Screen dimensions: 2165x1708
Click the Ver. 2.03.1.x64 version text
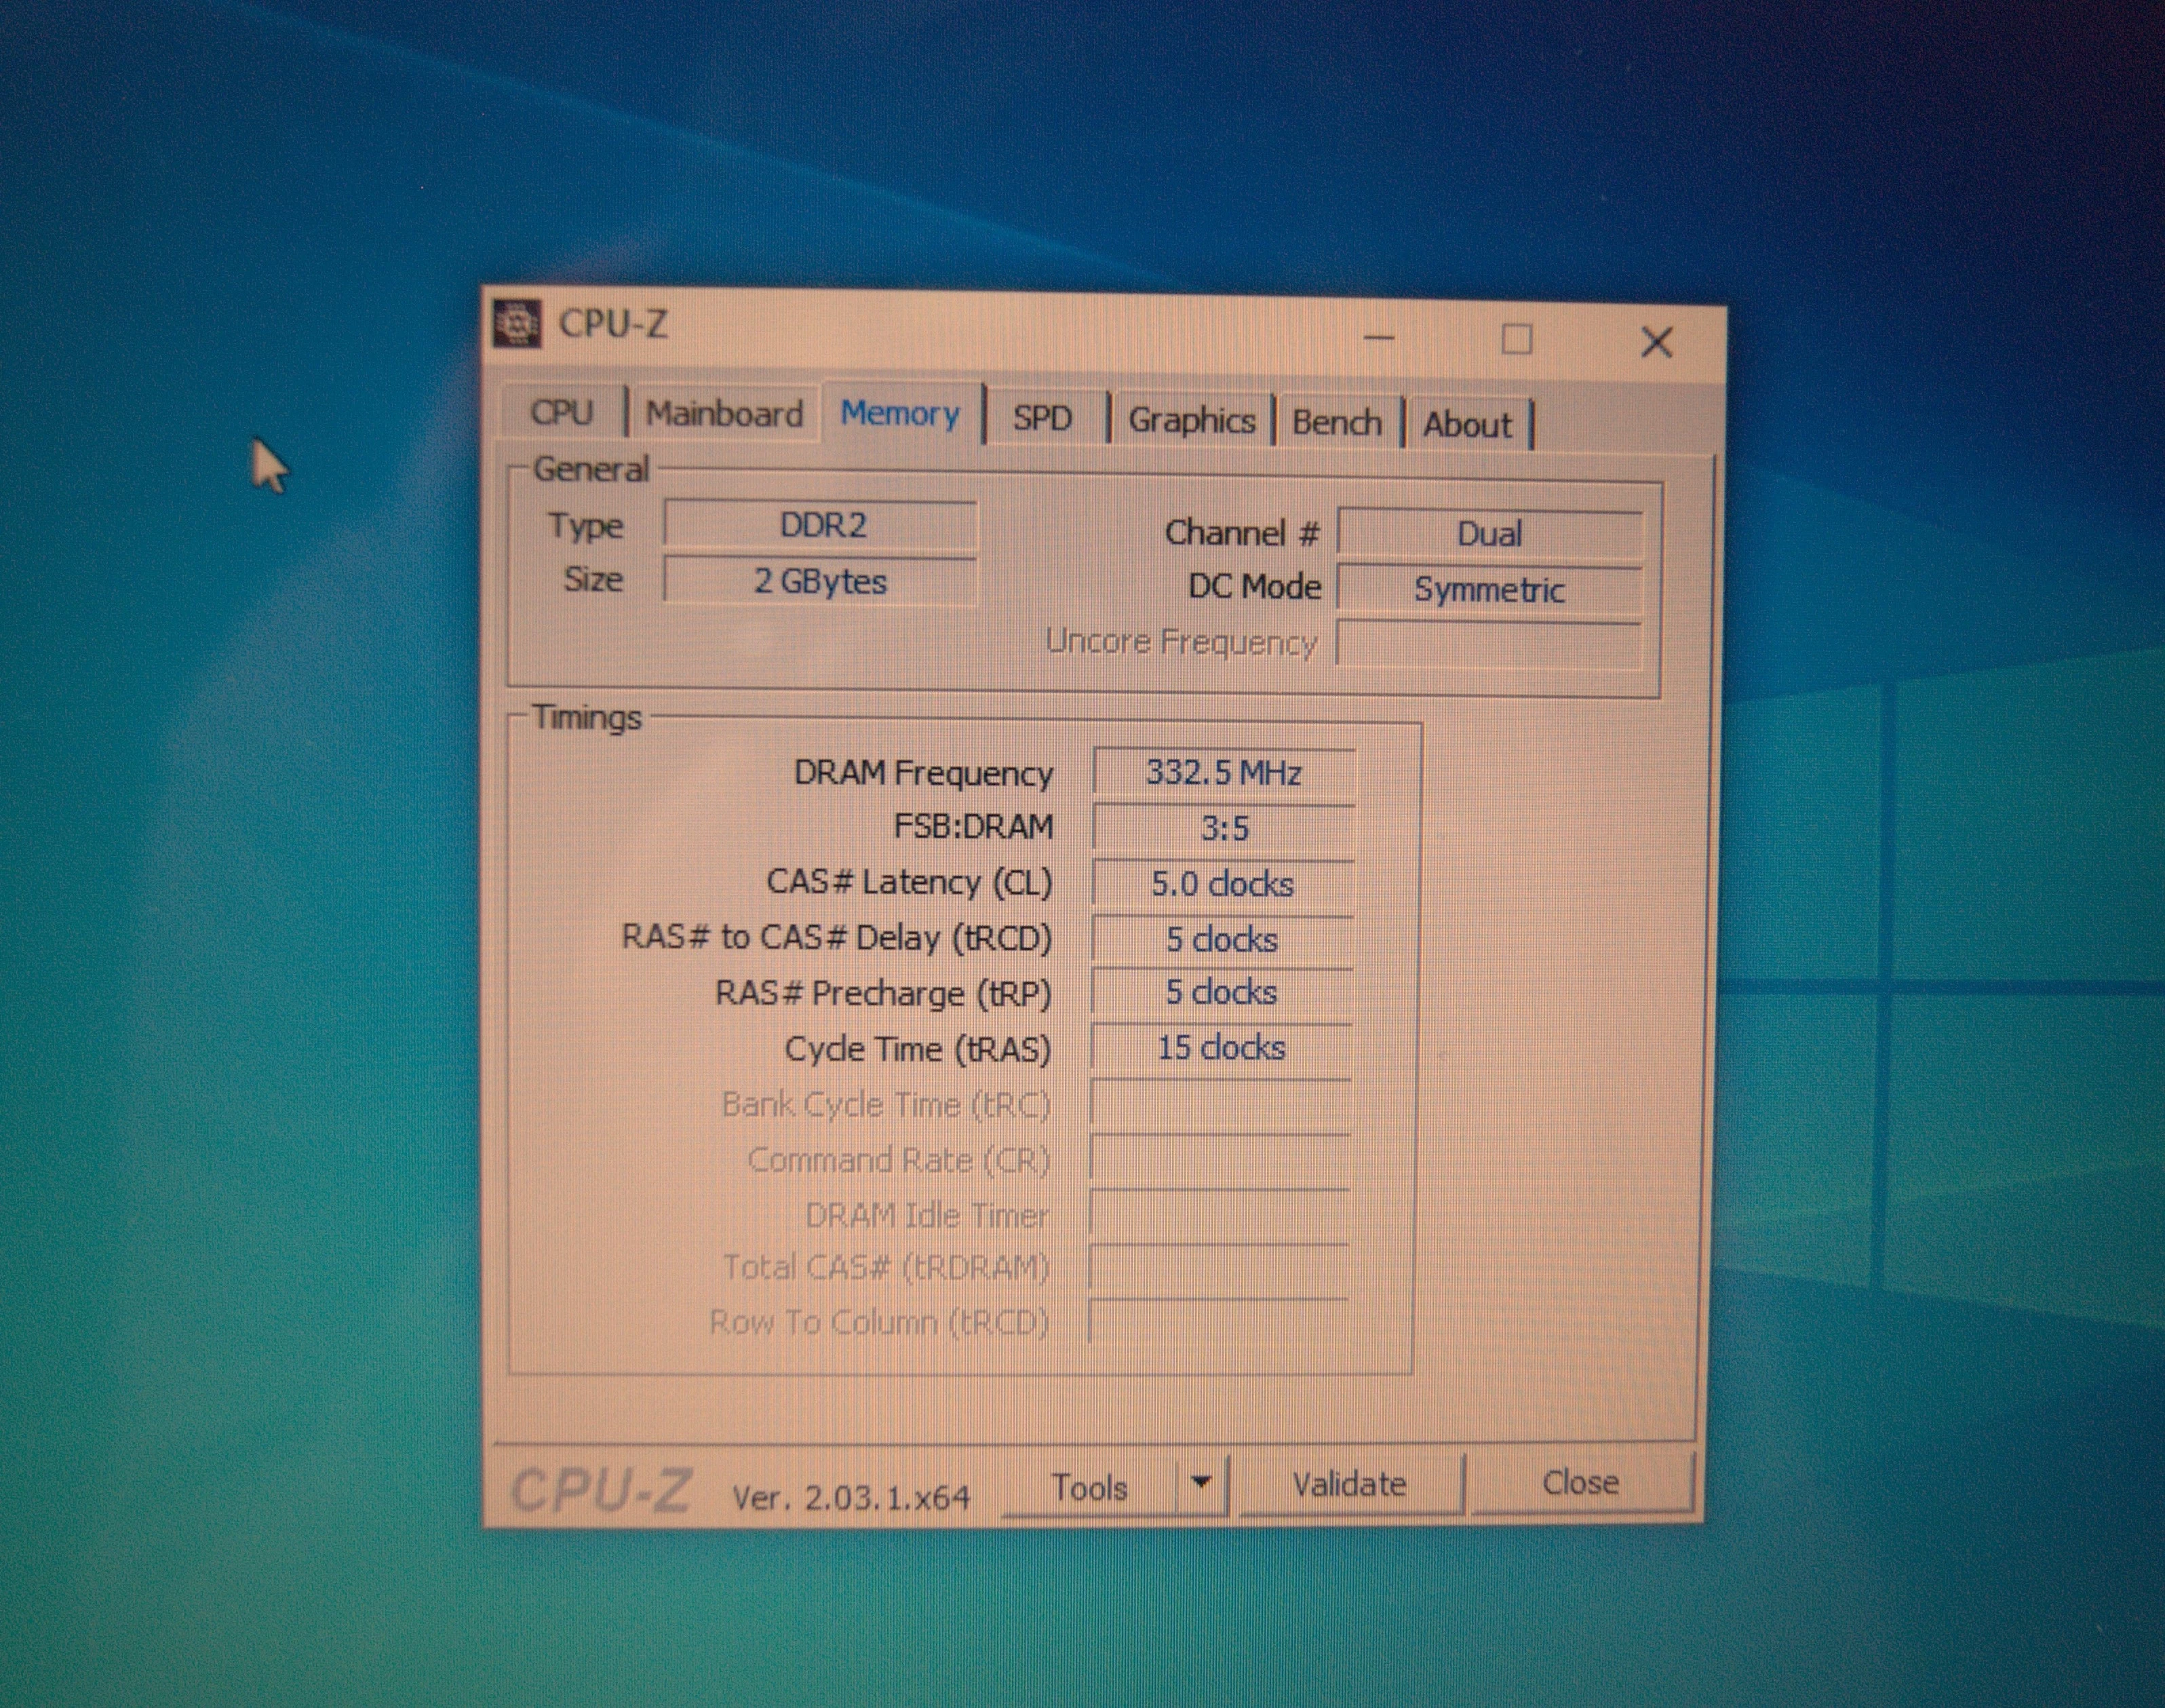tap(851, 1497)
